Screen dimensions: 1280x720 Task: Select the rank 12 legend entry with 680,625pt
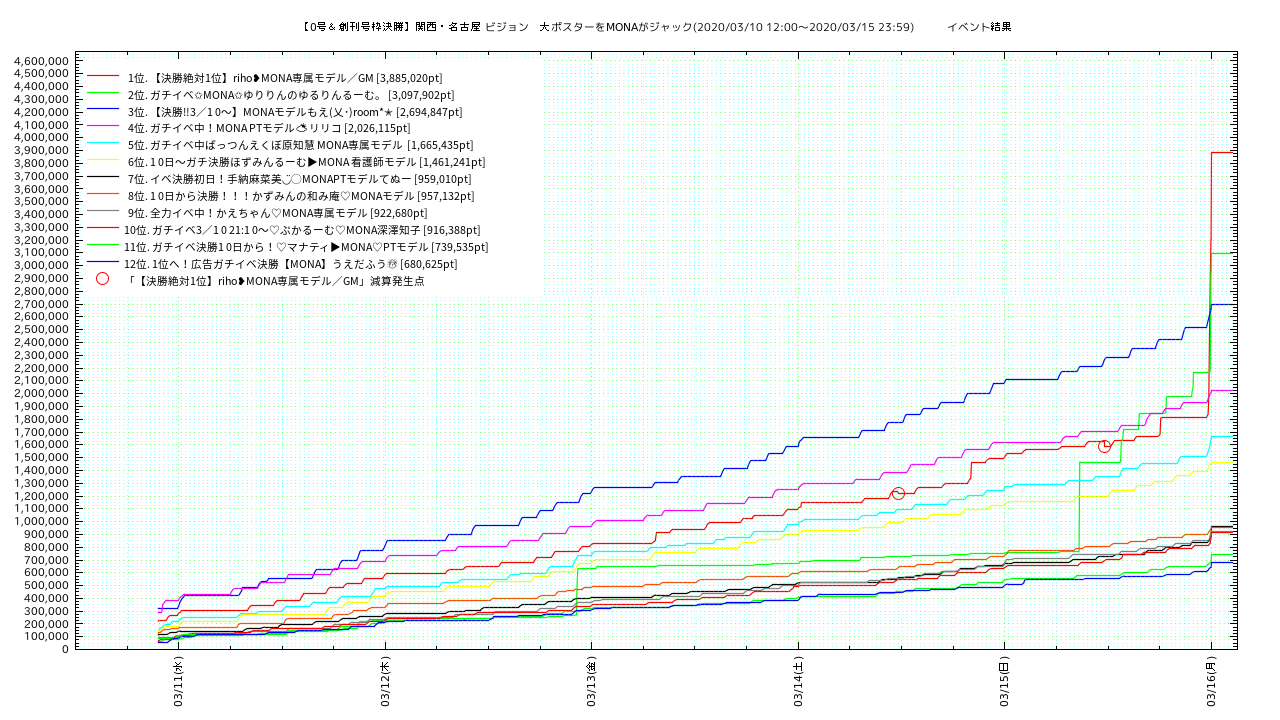[x=291, y=264]
